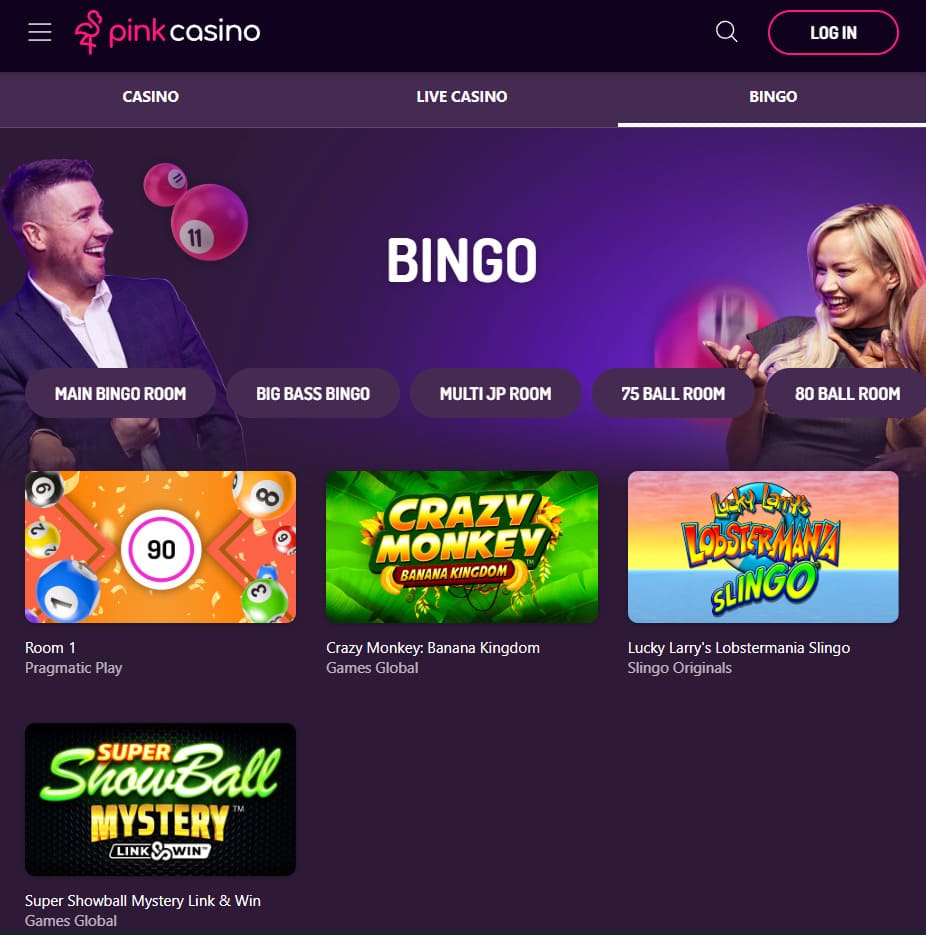Open the Room 1 bingo thumbnail
The image size is (926, 935).
(x=160, y=547)
